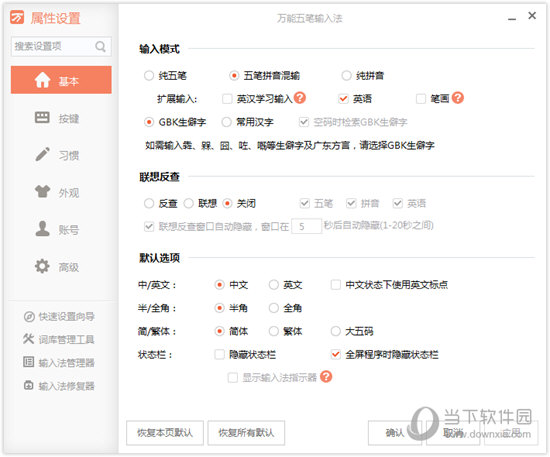Screen dimensions: 550x457
Task: Click the auto-hide seconds field
Action: 307,226
